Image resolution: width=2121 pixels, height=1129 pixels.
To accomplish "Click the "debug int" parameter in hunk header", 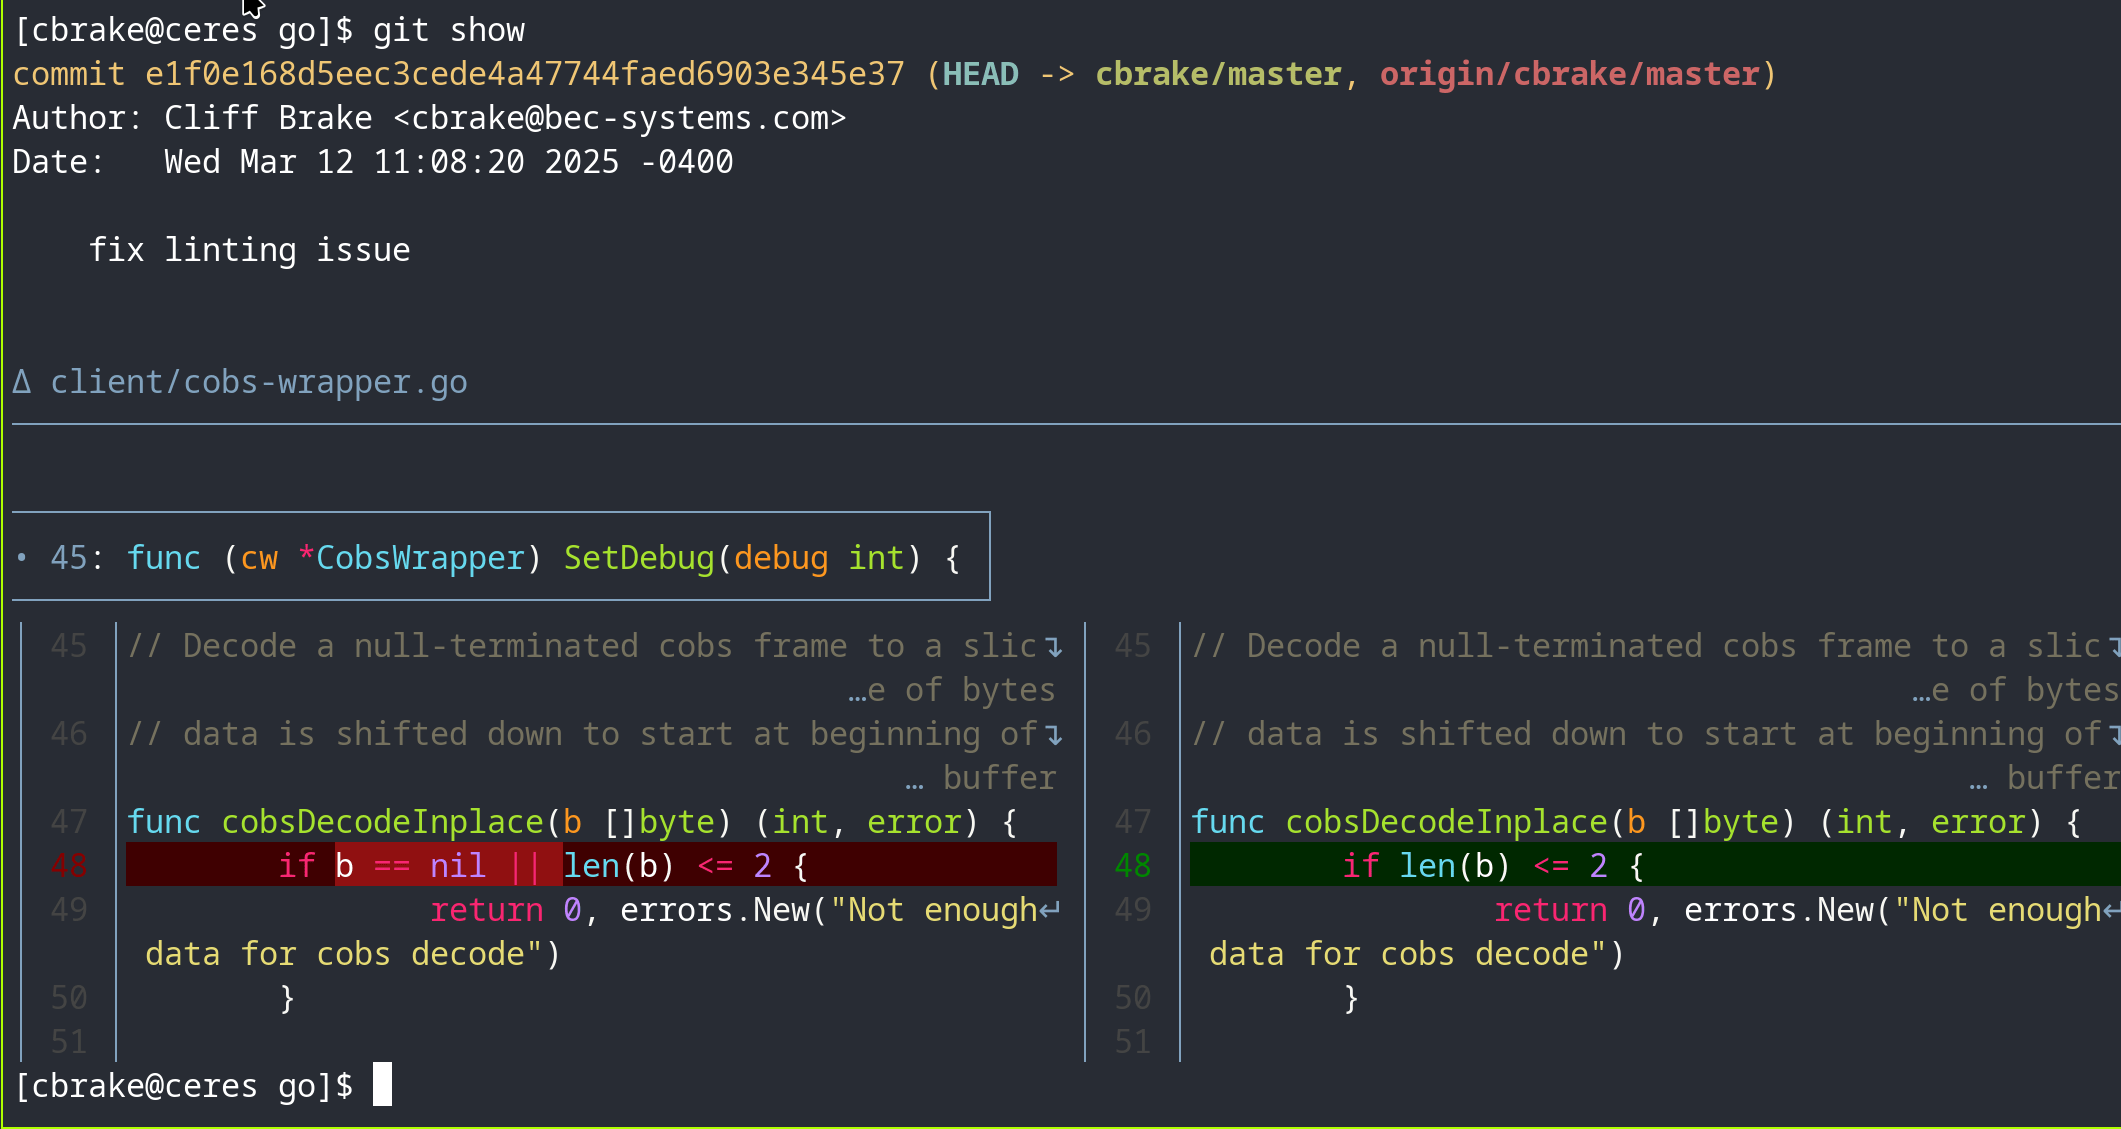I will click(820, 558).
